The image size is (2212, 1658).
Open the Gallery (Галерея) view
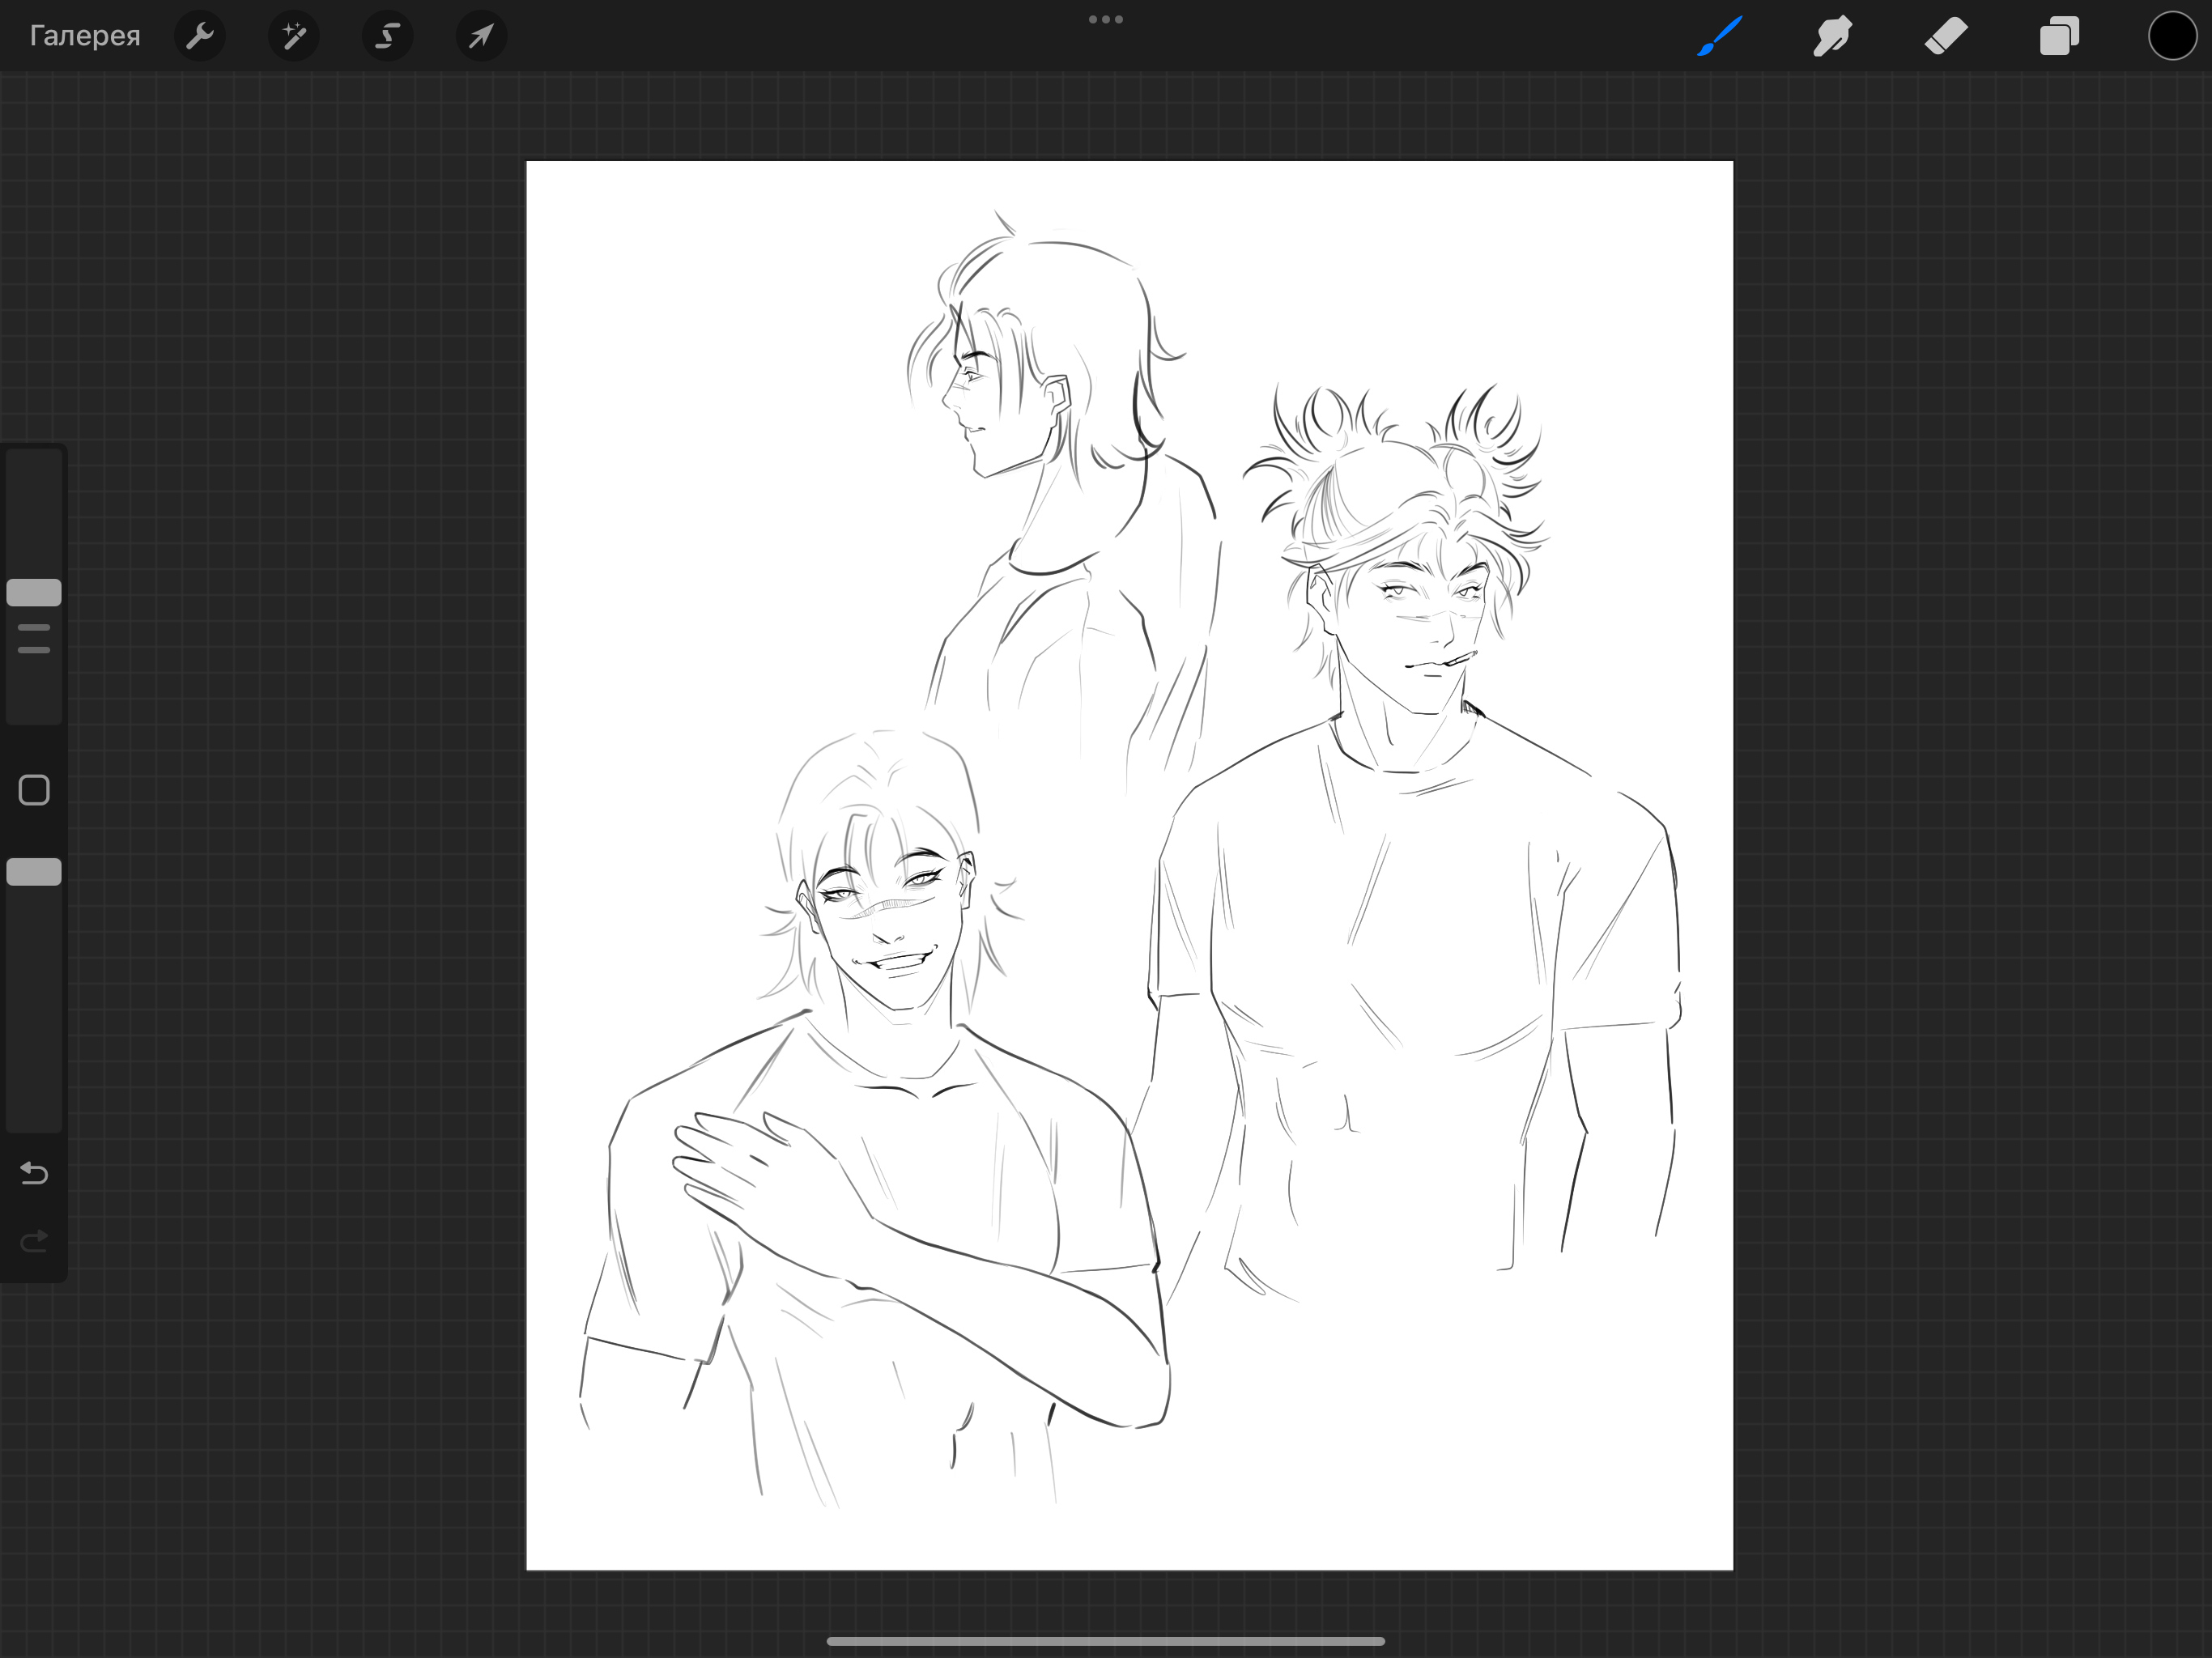[x=85, y=36]
